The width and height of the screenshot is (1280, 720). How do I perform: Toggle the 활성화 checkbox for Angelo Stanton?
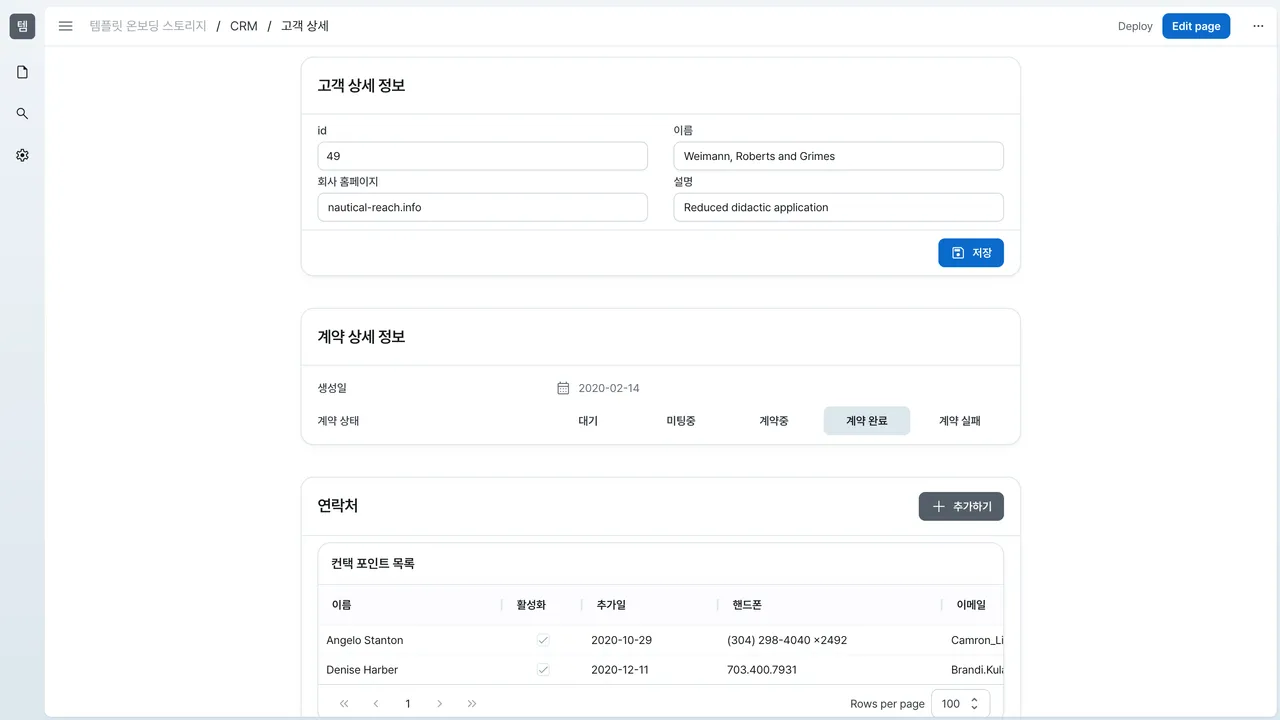(x=543, y=640)
